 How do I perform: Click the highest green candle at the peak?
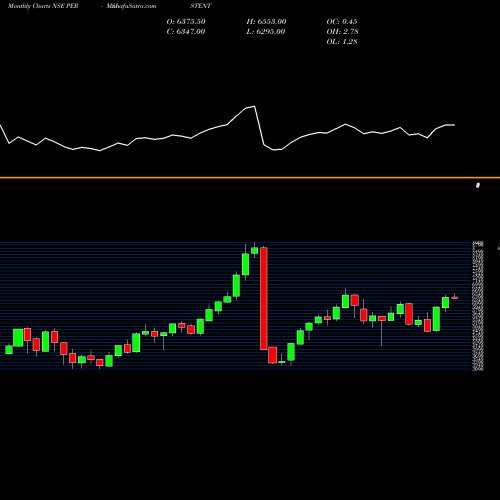point(255,250)
